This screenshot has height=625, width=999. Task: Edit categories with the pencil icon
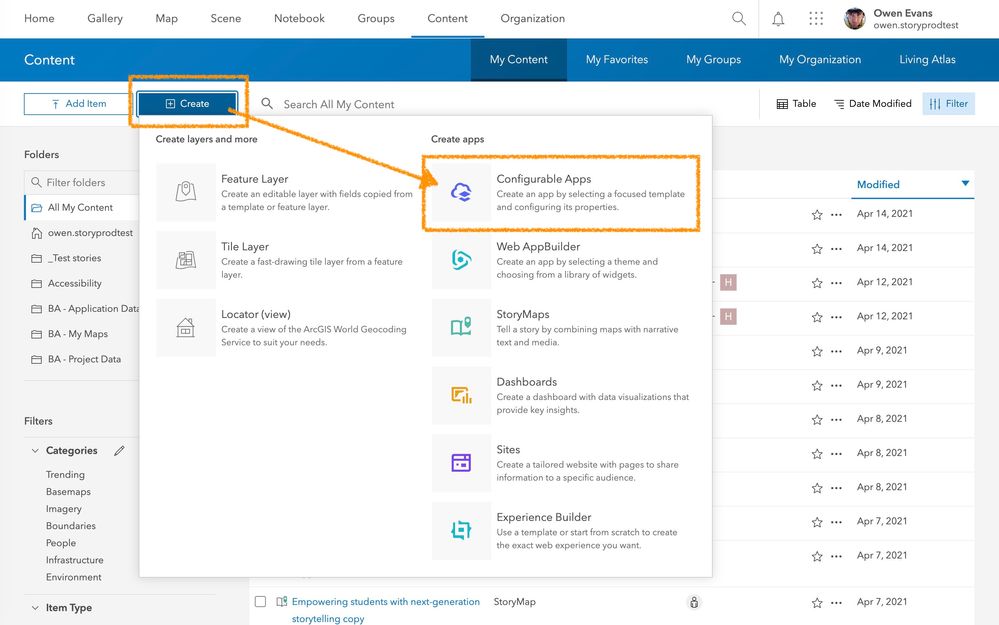click(119, 450)
